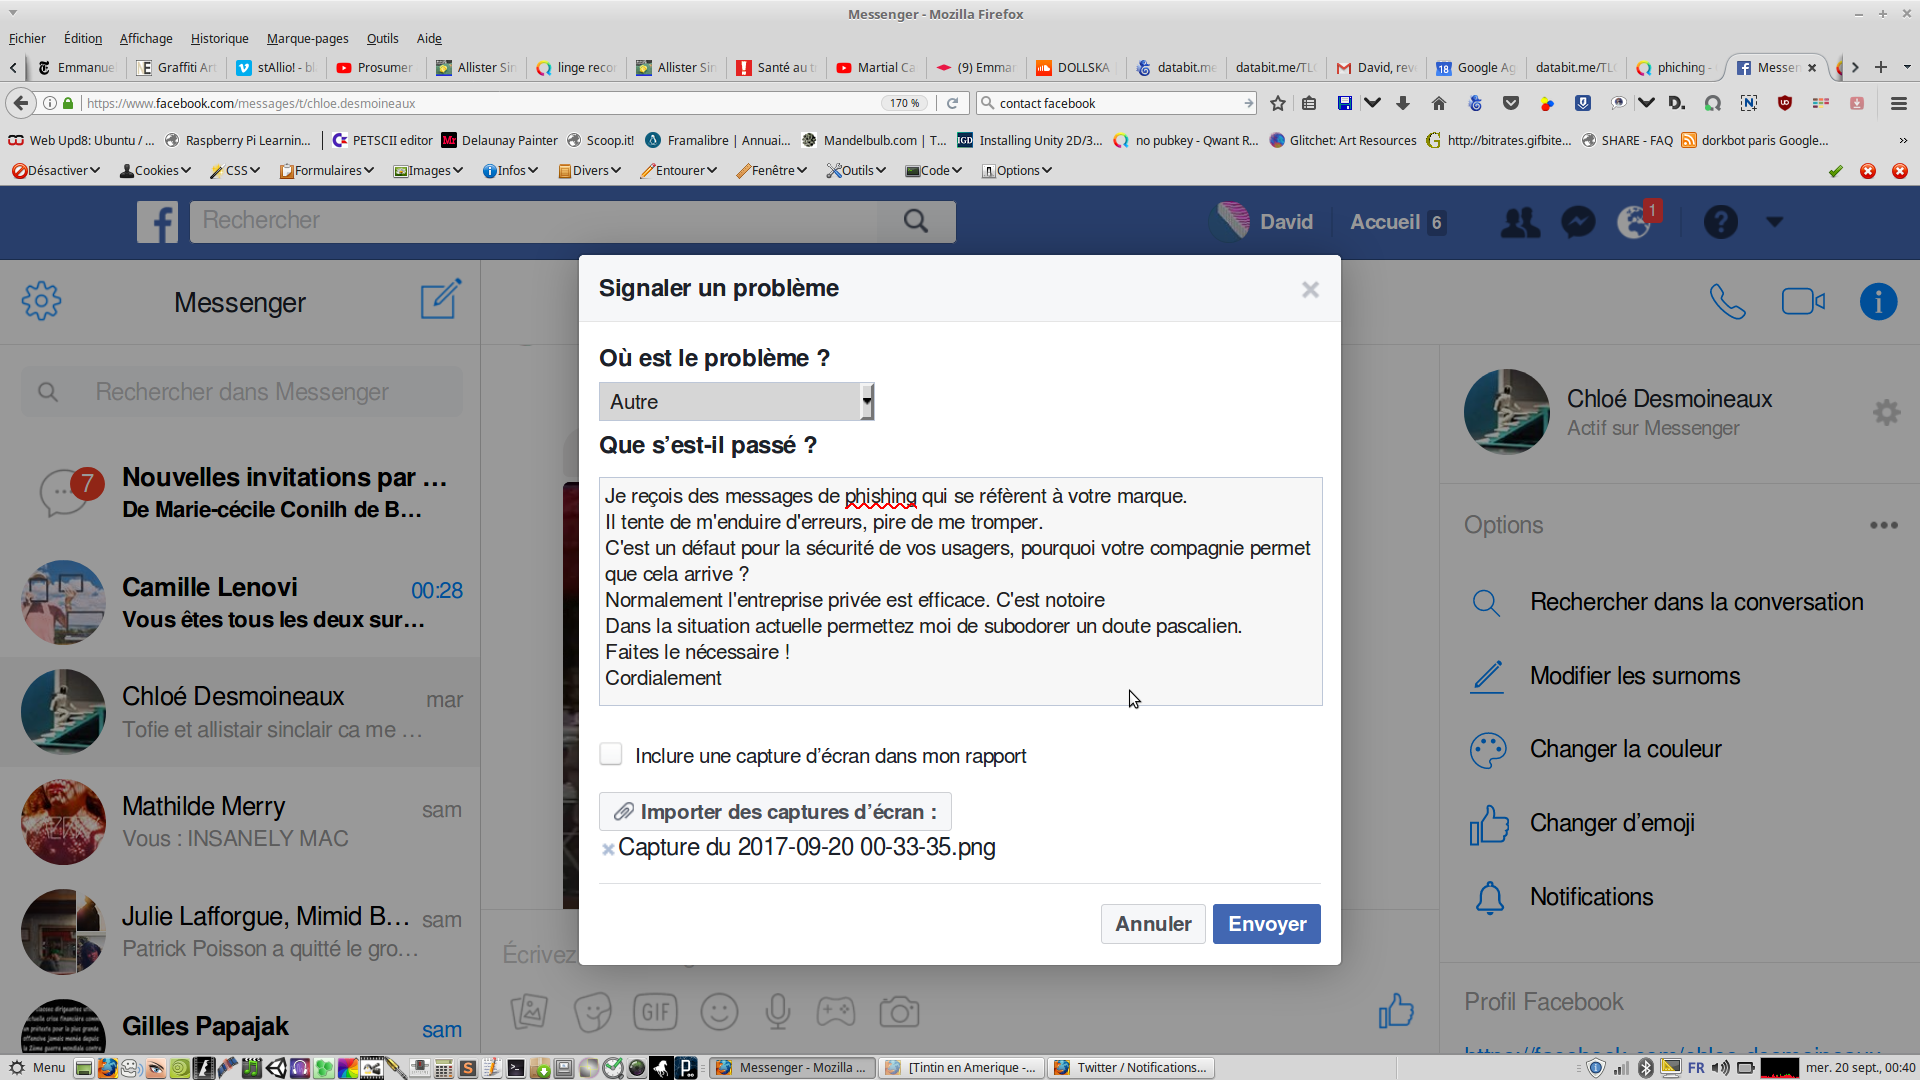The height and width of the screenshot is (1080, 1920).
Task: Click the Messenger settings gear icon
Action: pos(41,301)
